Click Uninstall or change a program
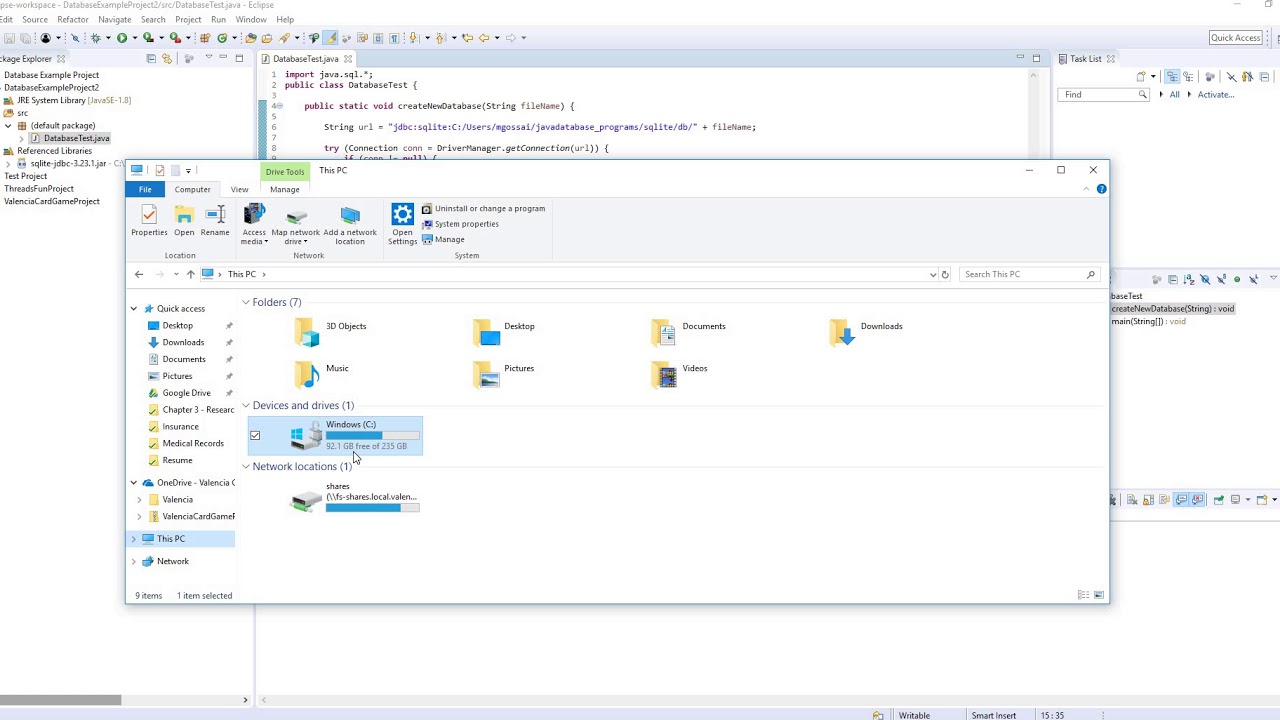The image size is (1280, 720). (483, 209)
